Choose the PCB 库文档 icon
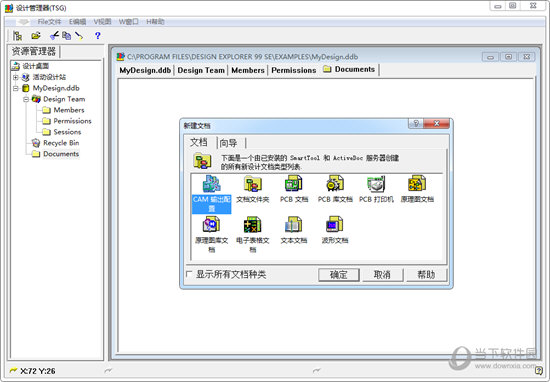This screenshot has height=382, width=550. pos(335,183)
